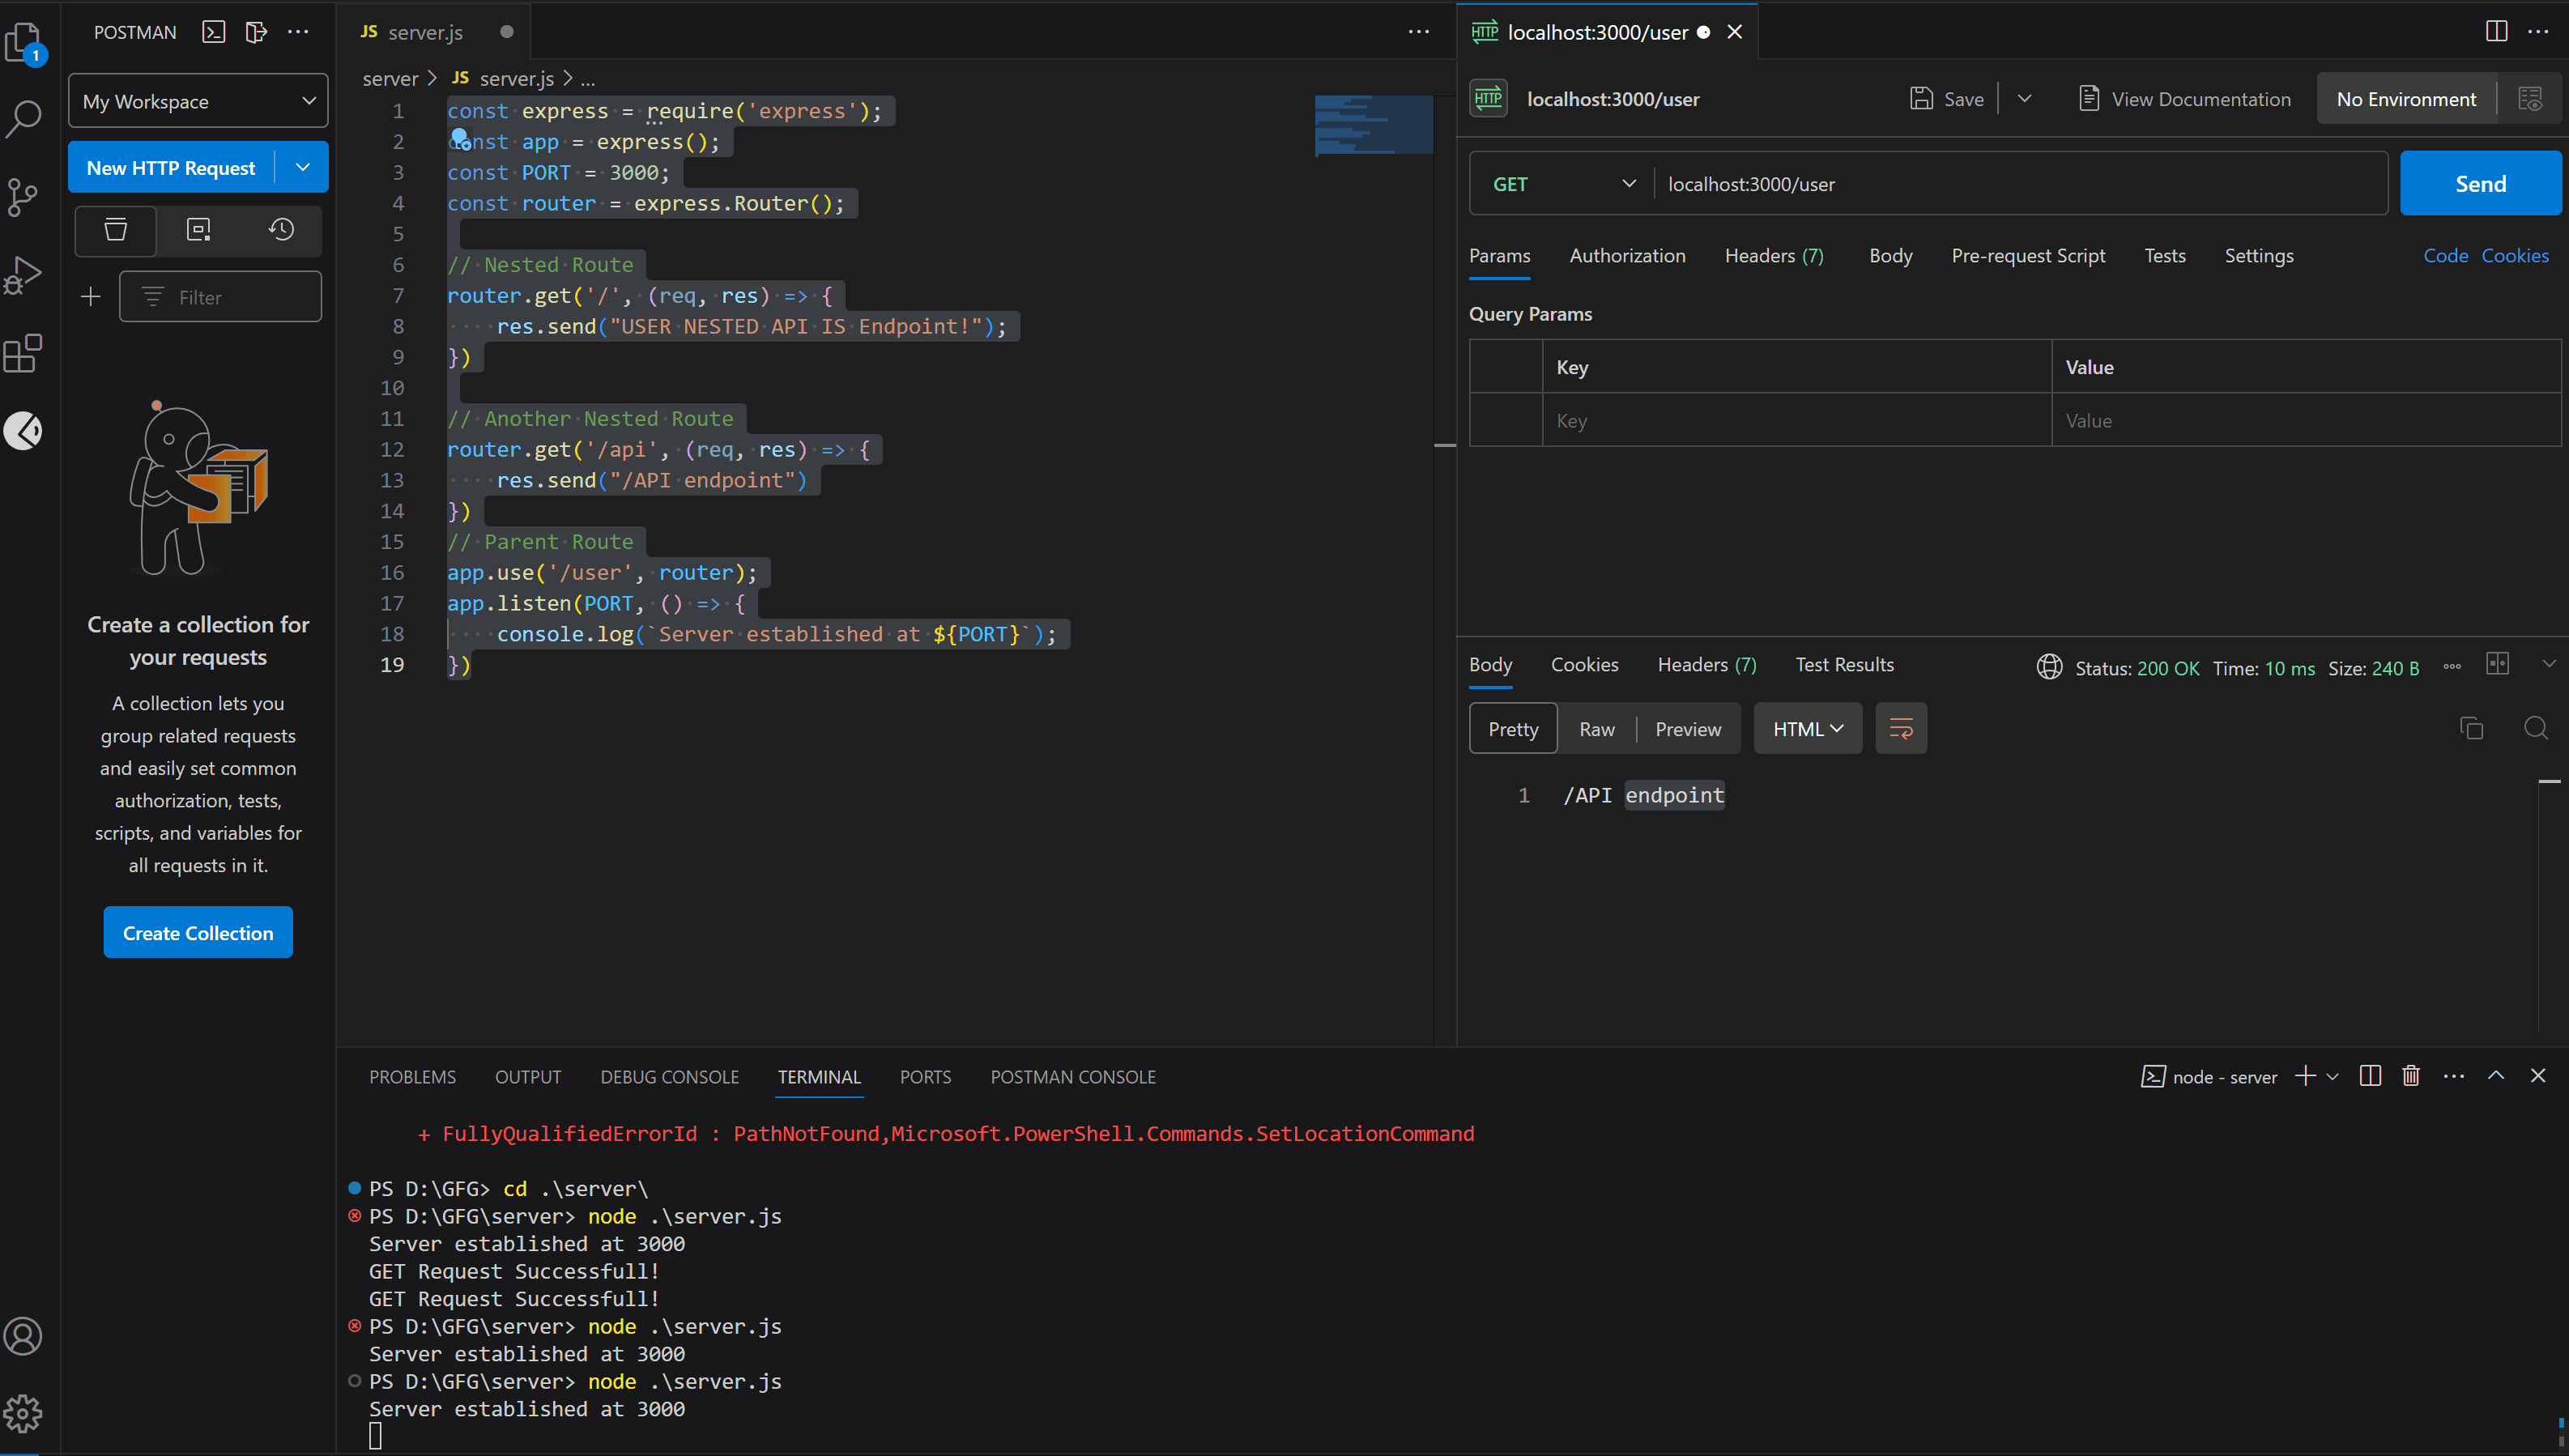Open the Environments panel in Postman sidebar
This screenshot has width=2569, height=1456.
(198, 230)
